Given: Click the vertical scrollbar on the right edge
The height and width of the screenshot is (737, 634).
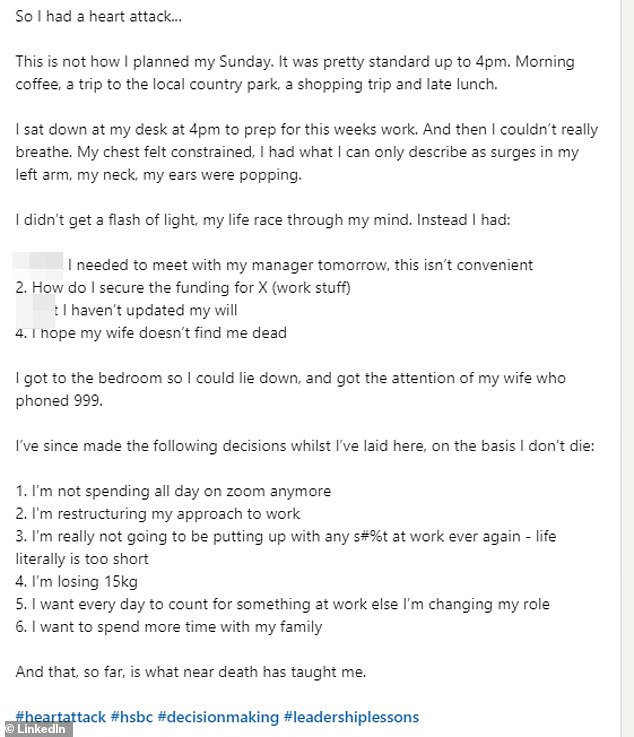Looking at the screenshot, I should (x=627, y=368).
